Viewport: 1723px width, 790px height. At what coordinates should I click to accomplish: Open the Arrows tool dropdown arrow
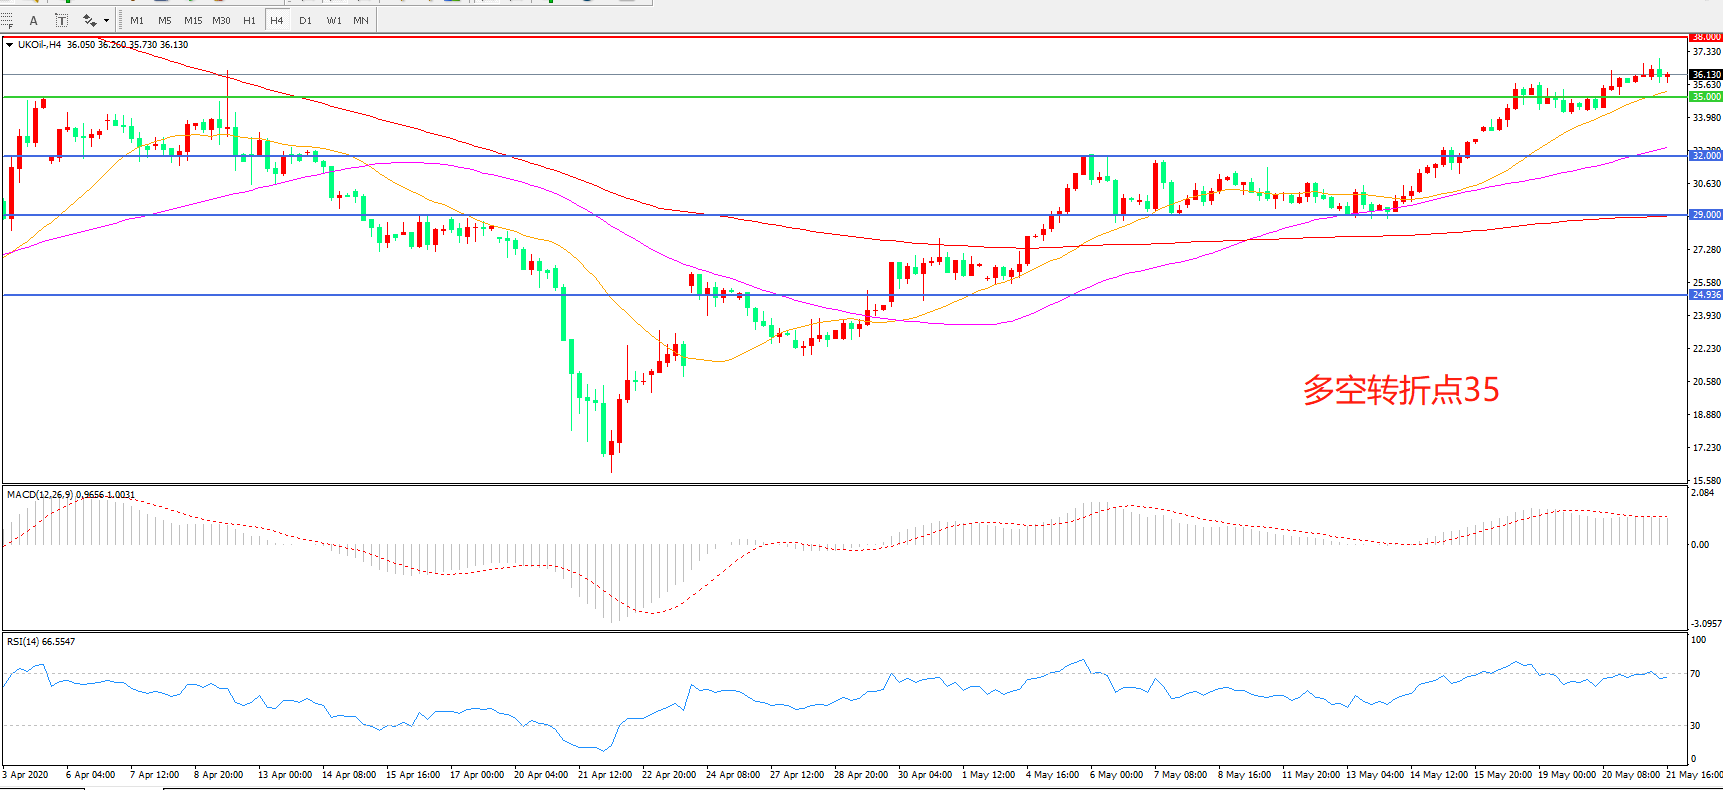pyautogui.click(x=106, y=20)
